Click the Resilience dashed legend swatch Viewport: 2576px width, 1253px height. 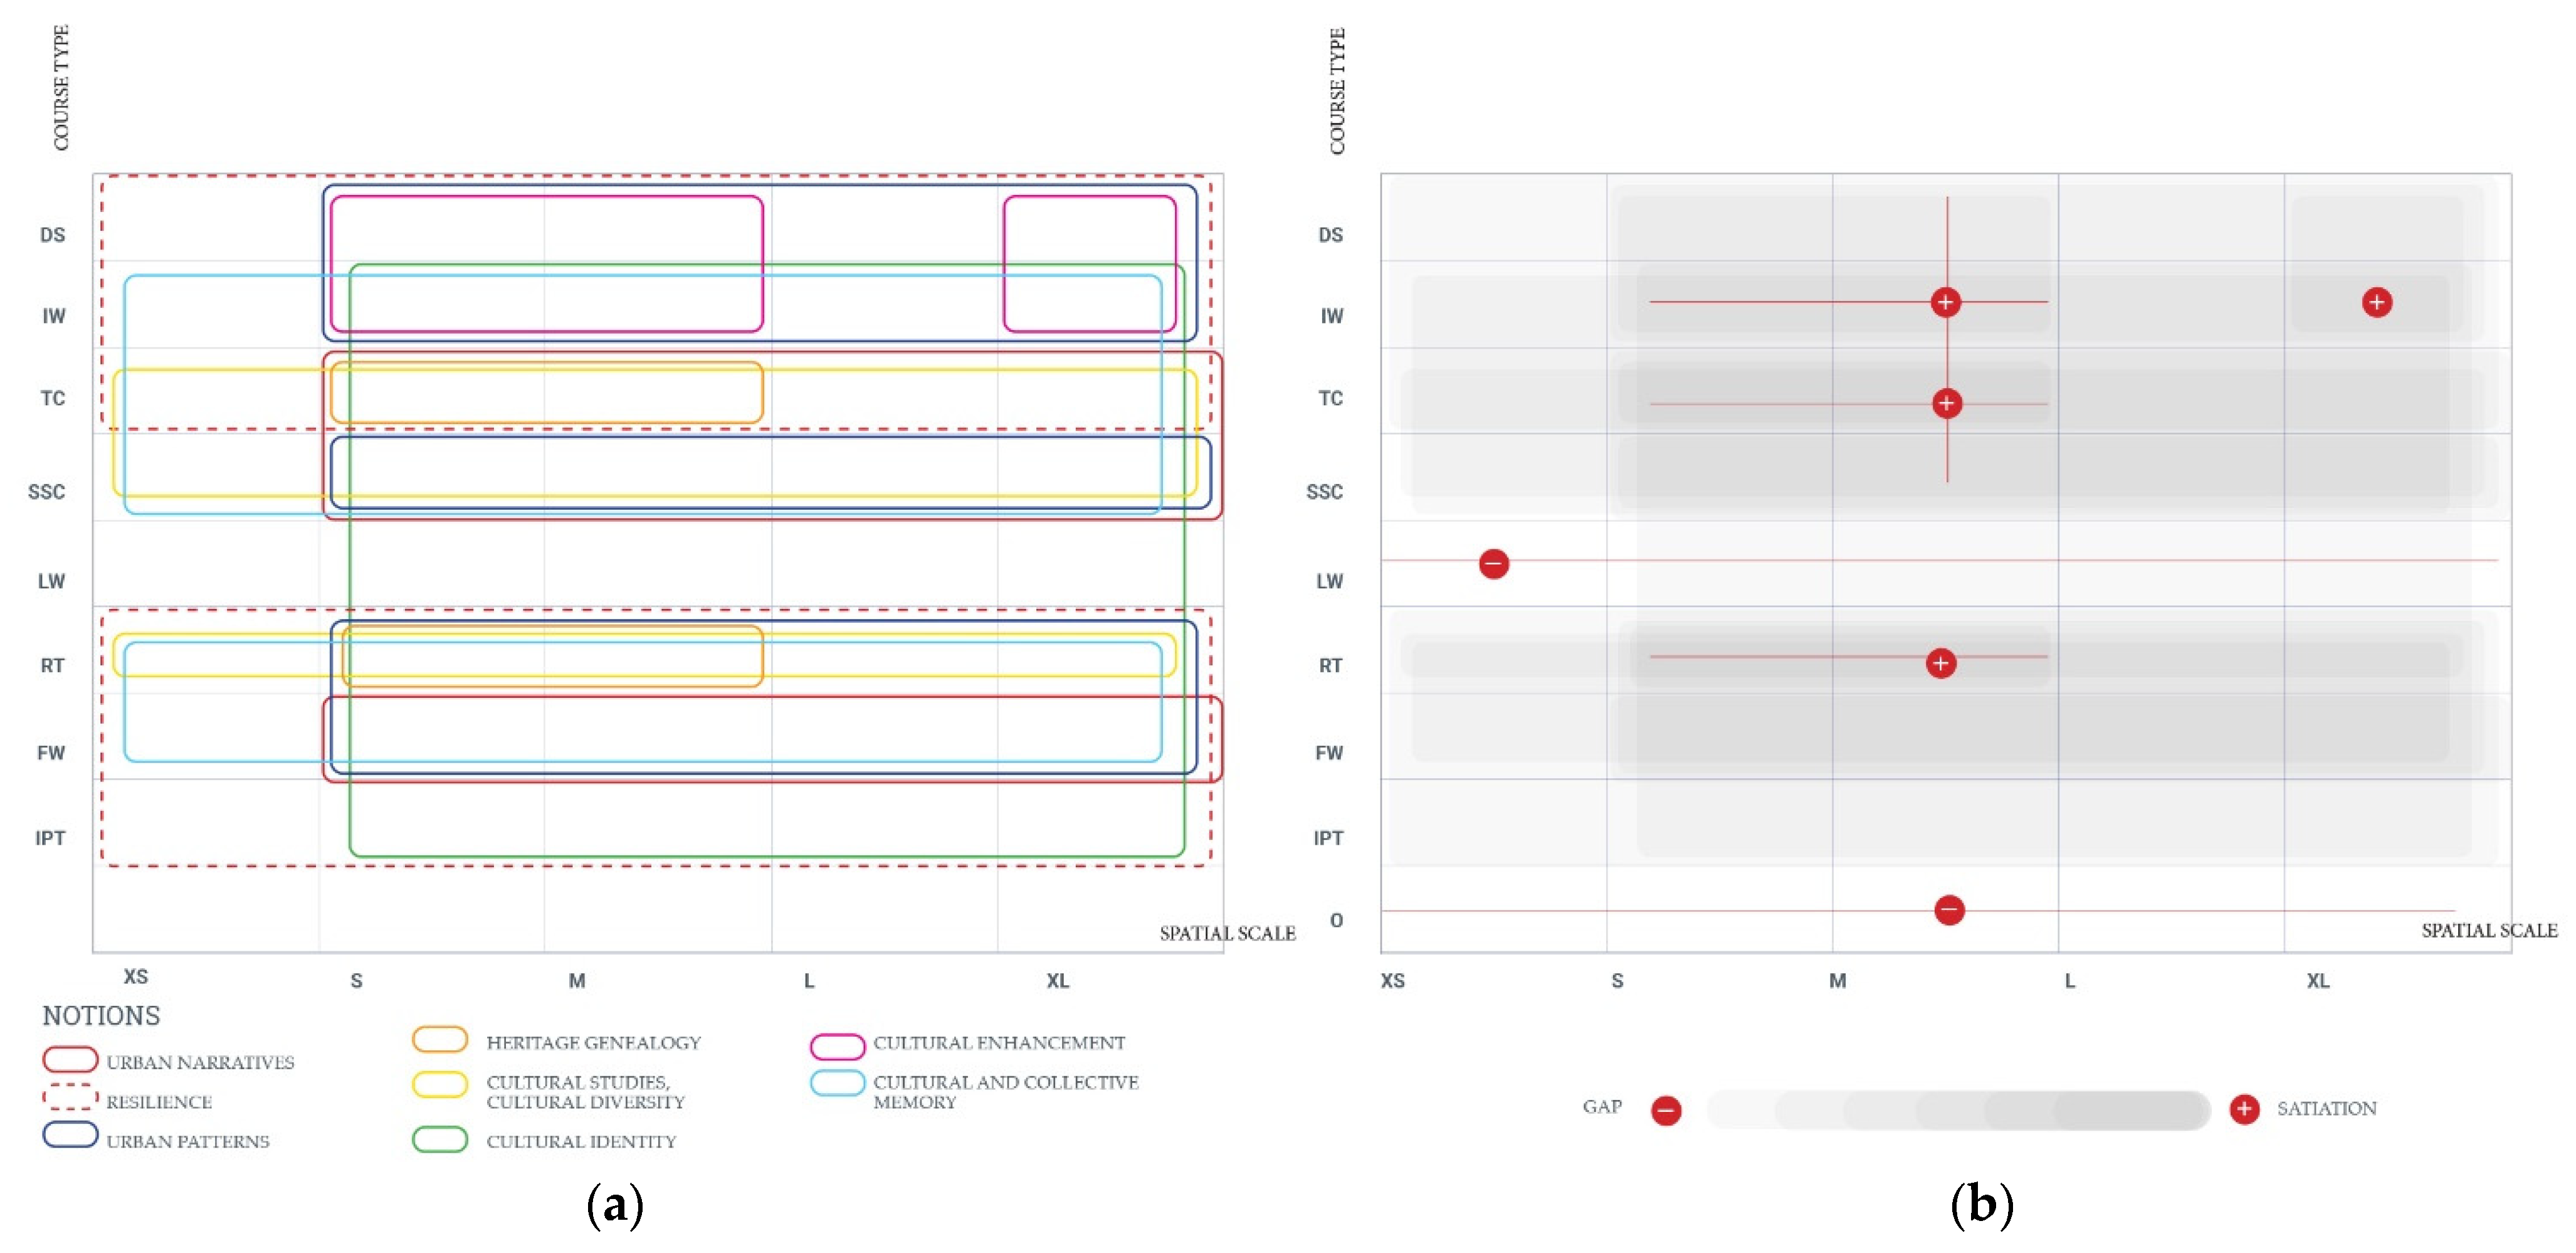[x=70, y=1098]
